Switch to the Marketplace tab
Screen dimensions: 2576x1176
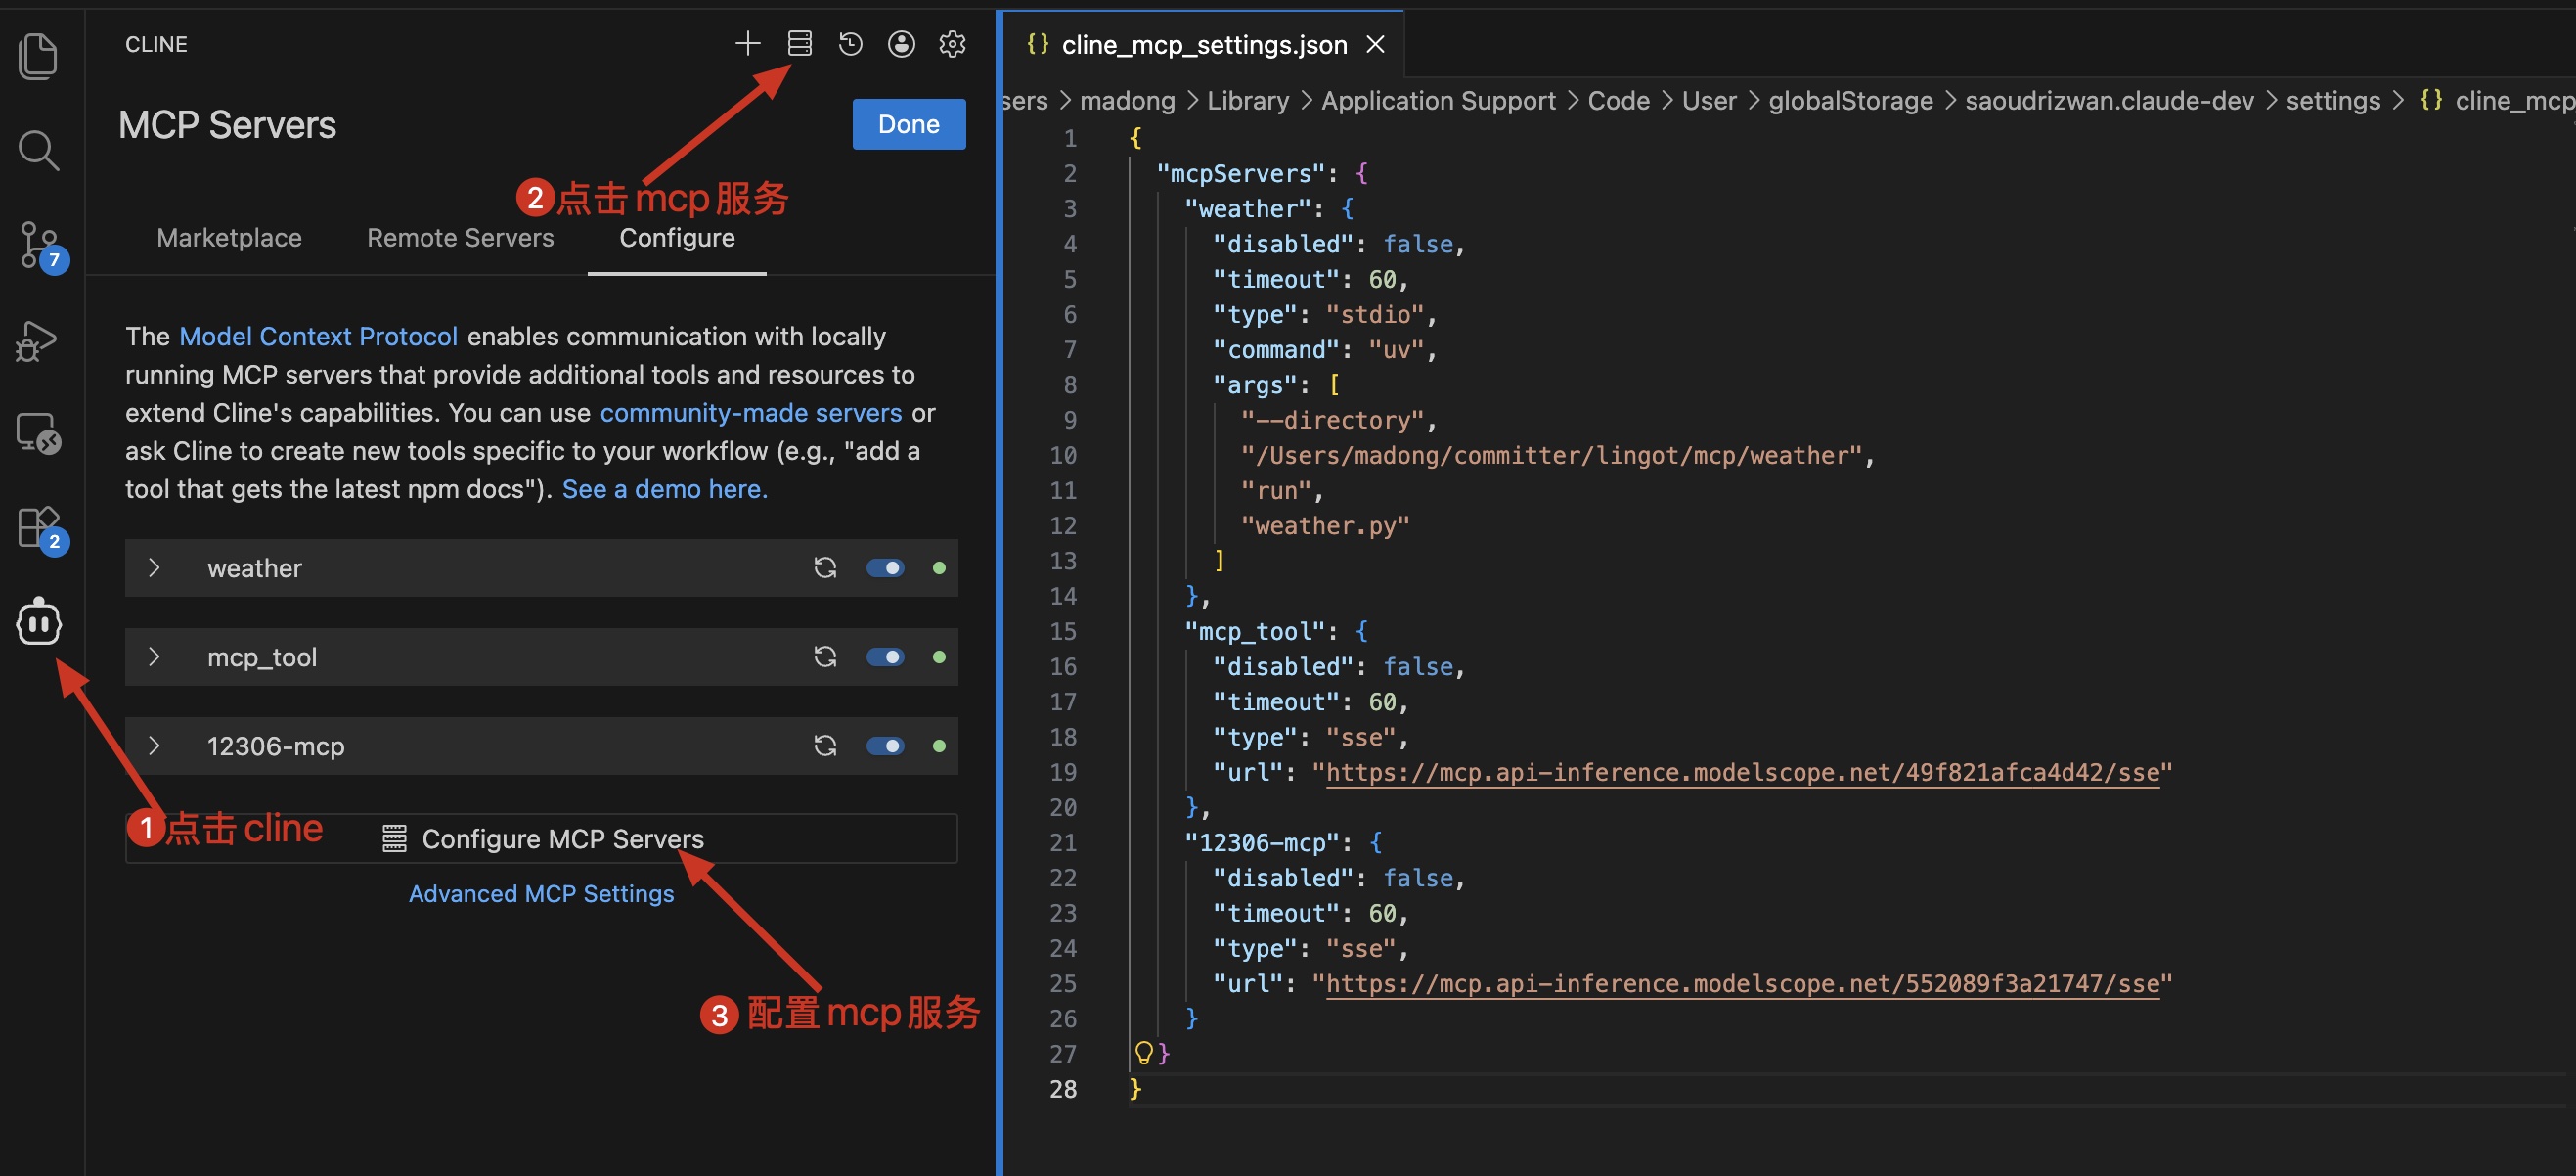[229, 238]
